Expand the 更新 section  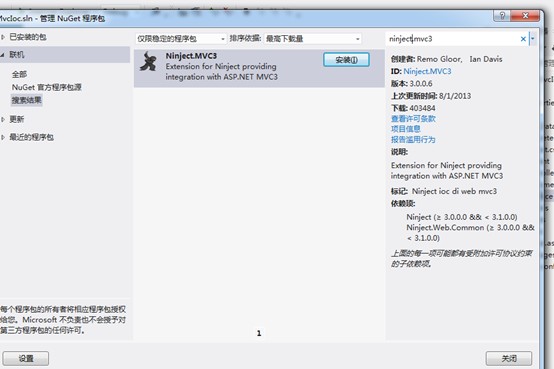(x=3, y=119)
